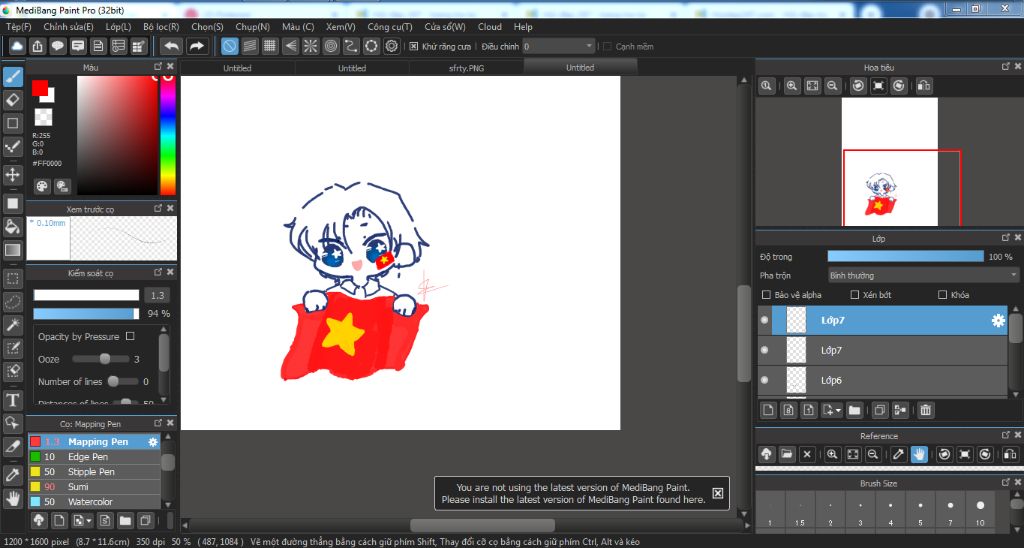Click the rainbow hue strip
Screen dimensions: 1024x548
[168, 135]
